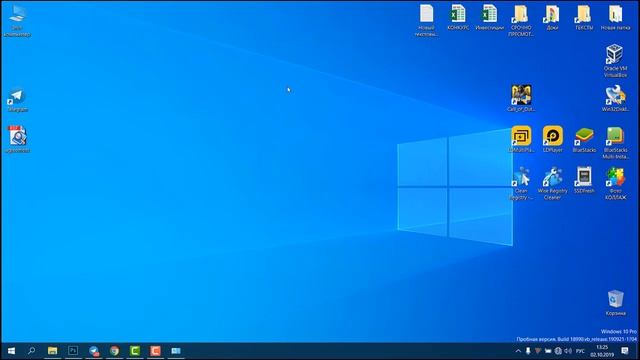Open the clock and date flyout
The width and height of the screenshot is (640, 360).
602,351
